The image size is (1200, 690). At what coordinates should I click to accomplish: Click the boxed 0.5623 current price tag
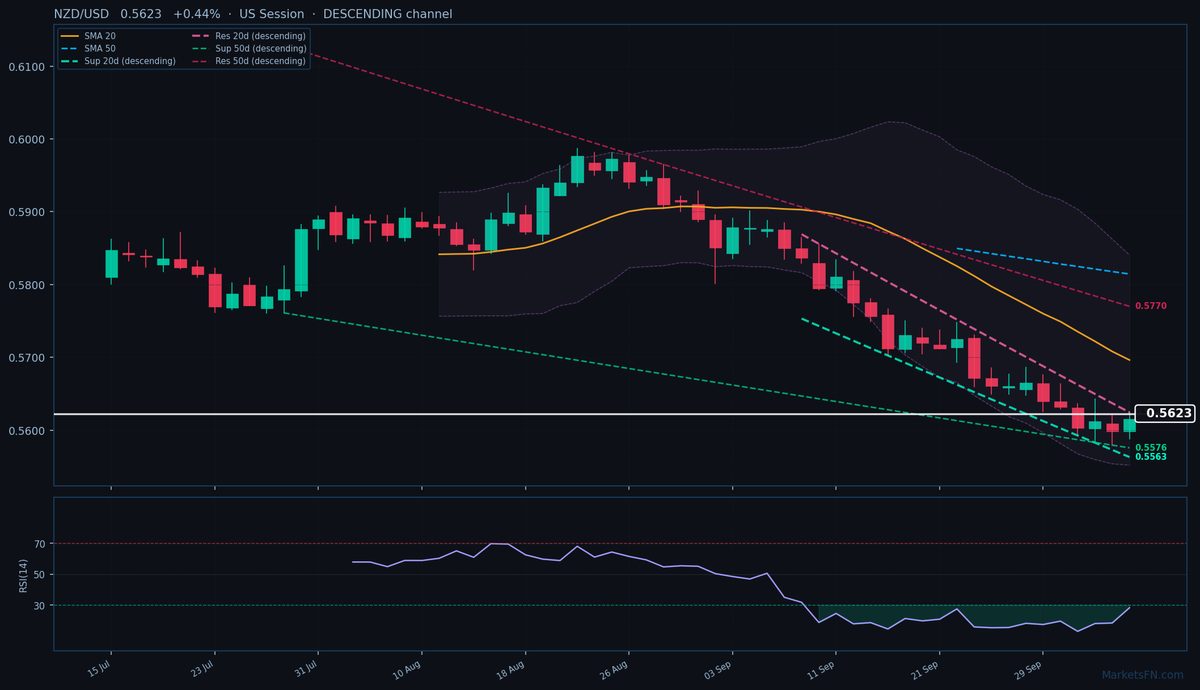1166,413
